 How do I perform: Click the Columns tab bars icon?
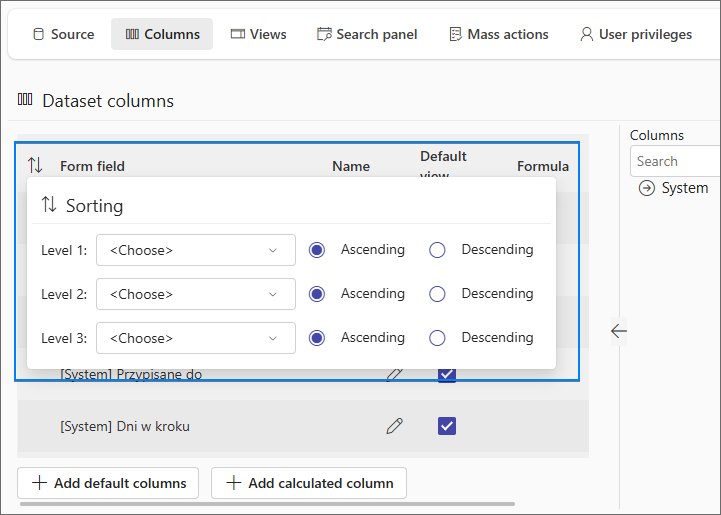[x=132, y=34]
